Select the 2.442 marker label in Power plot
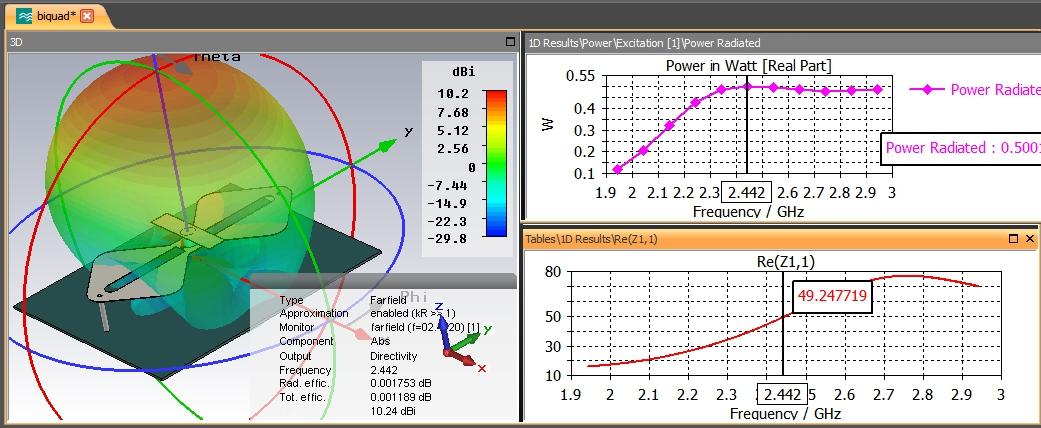 click(x=747, y=192)
